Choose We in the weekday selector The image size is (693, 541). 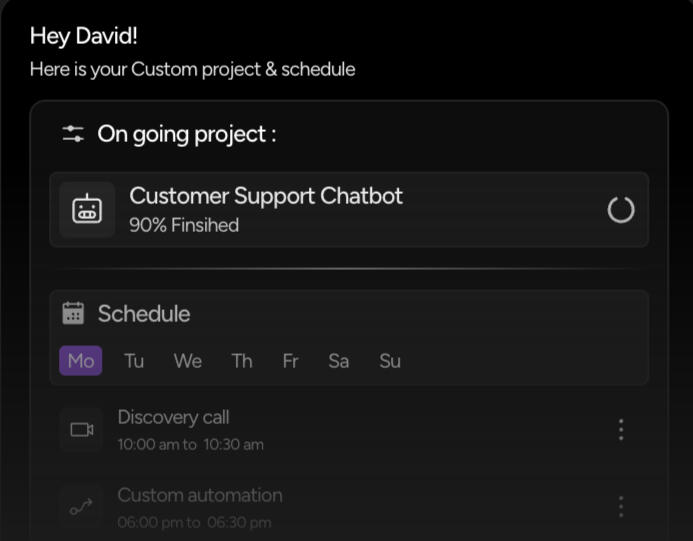pos(188,361)
